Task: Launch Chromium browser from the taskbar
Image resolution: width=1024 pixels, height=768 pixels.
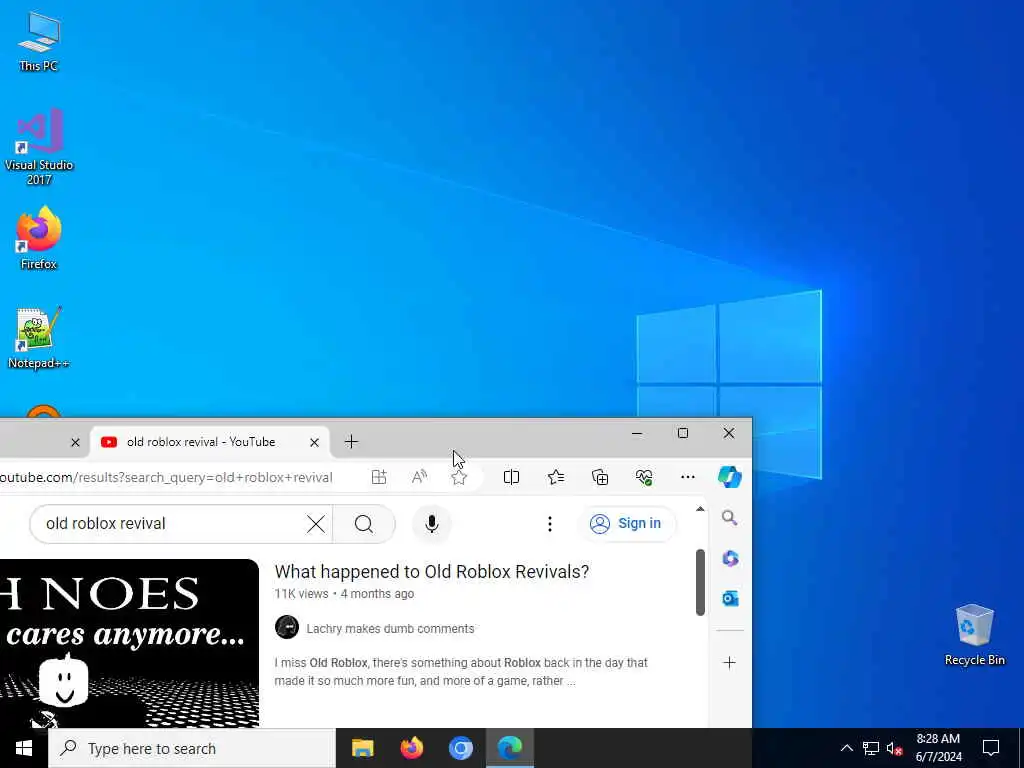Action: click(x=460, y=748)
